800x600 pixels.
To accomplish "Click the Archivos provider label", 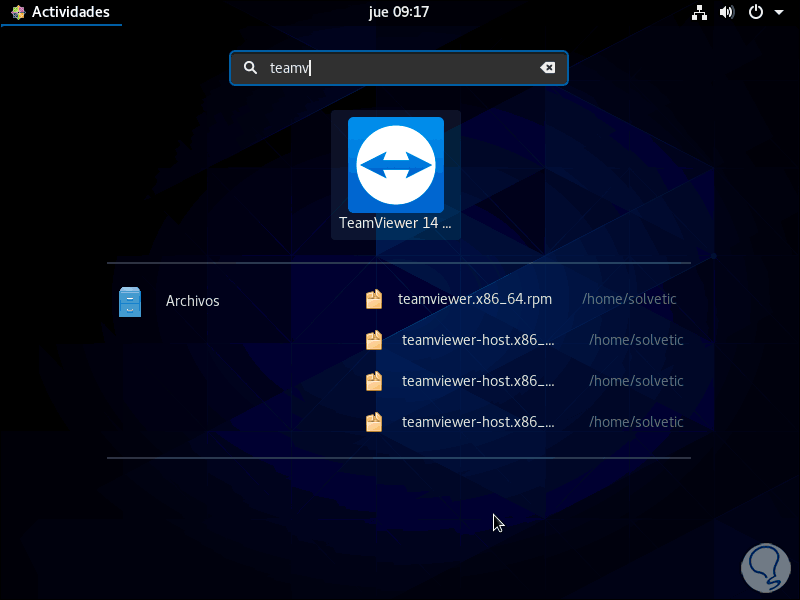I will [192, 301].
